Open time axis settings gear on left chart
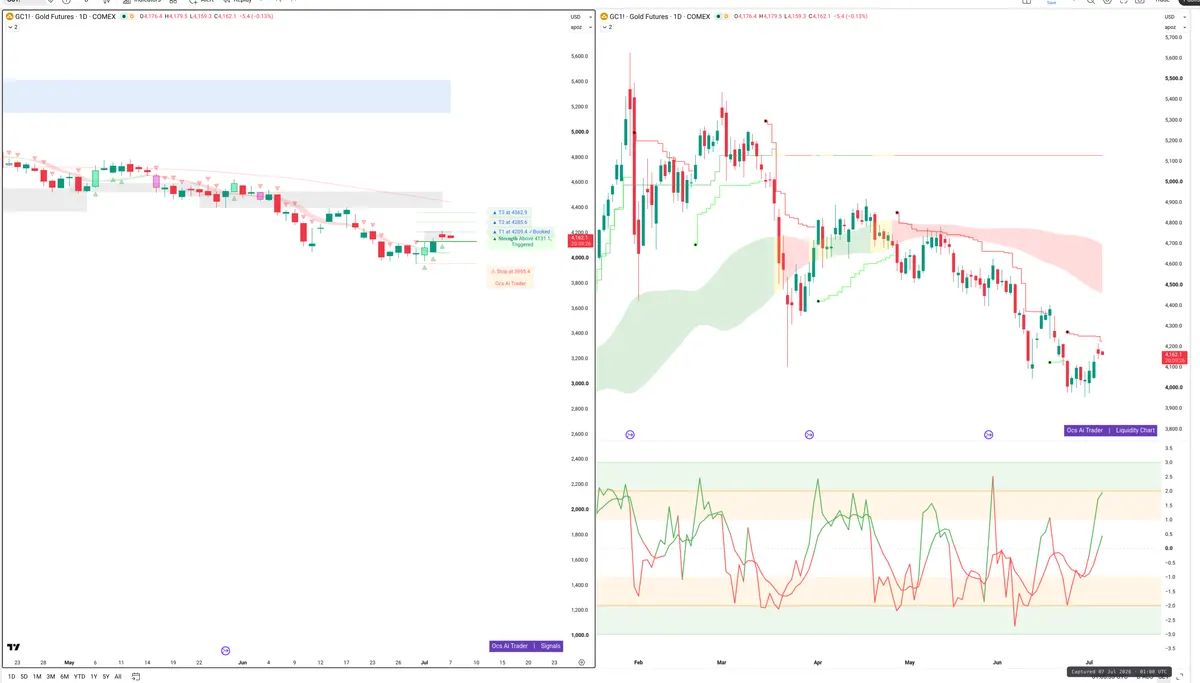Screen dimensions: 1200x683 click(x=581, y=662)
